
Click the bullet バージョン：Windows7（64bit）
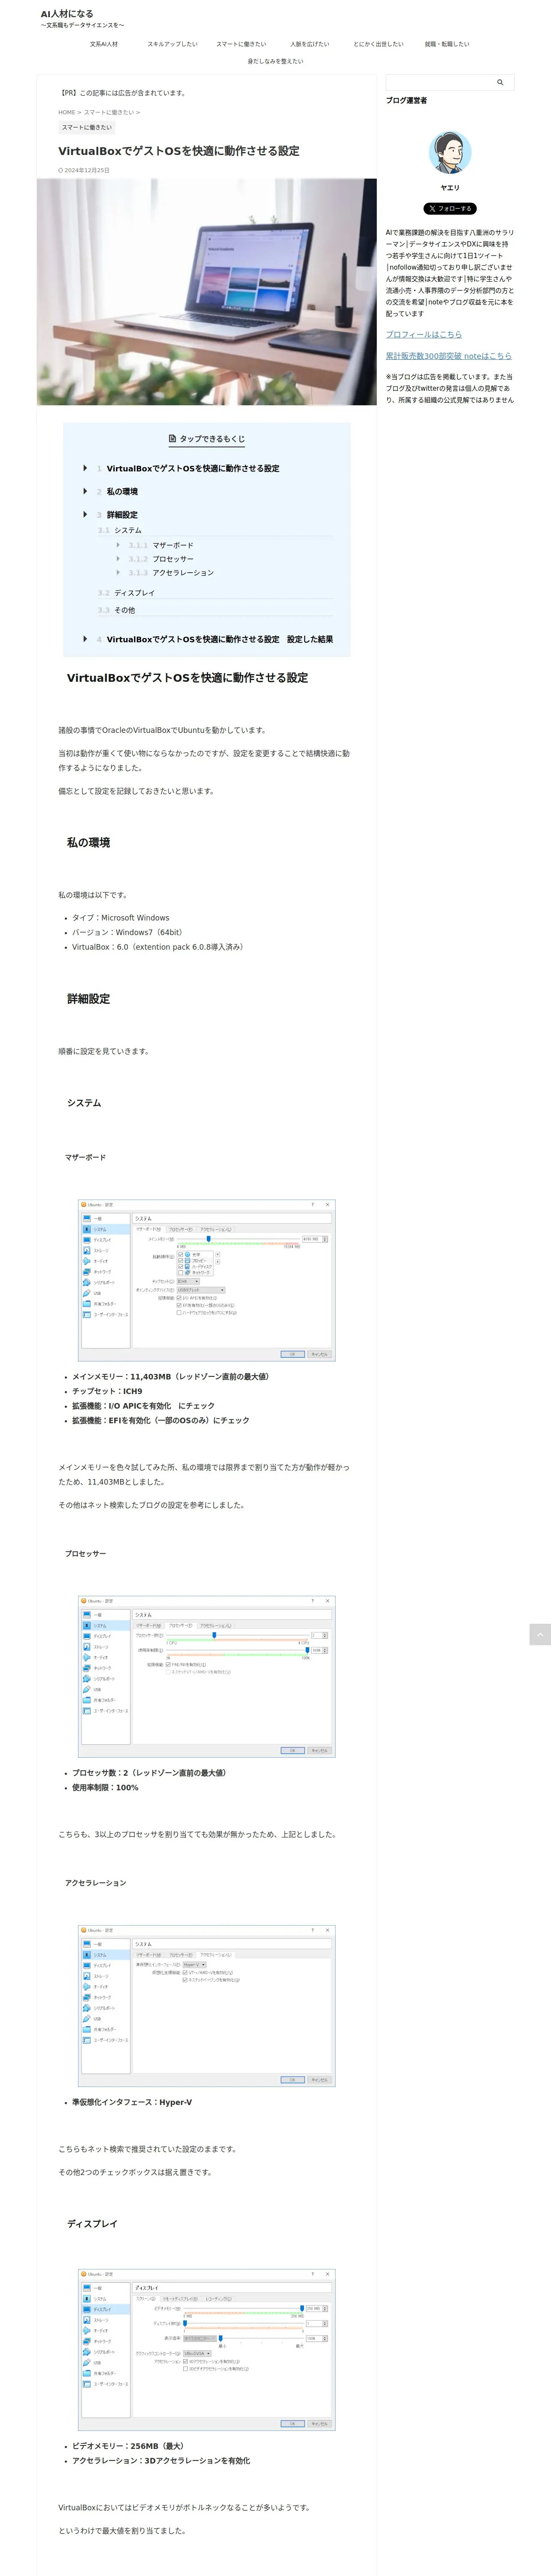click(128, 932)
